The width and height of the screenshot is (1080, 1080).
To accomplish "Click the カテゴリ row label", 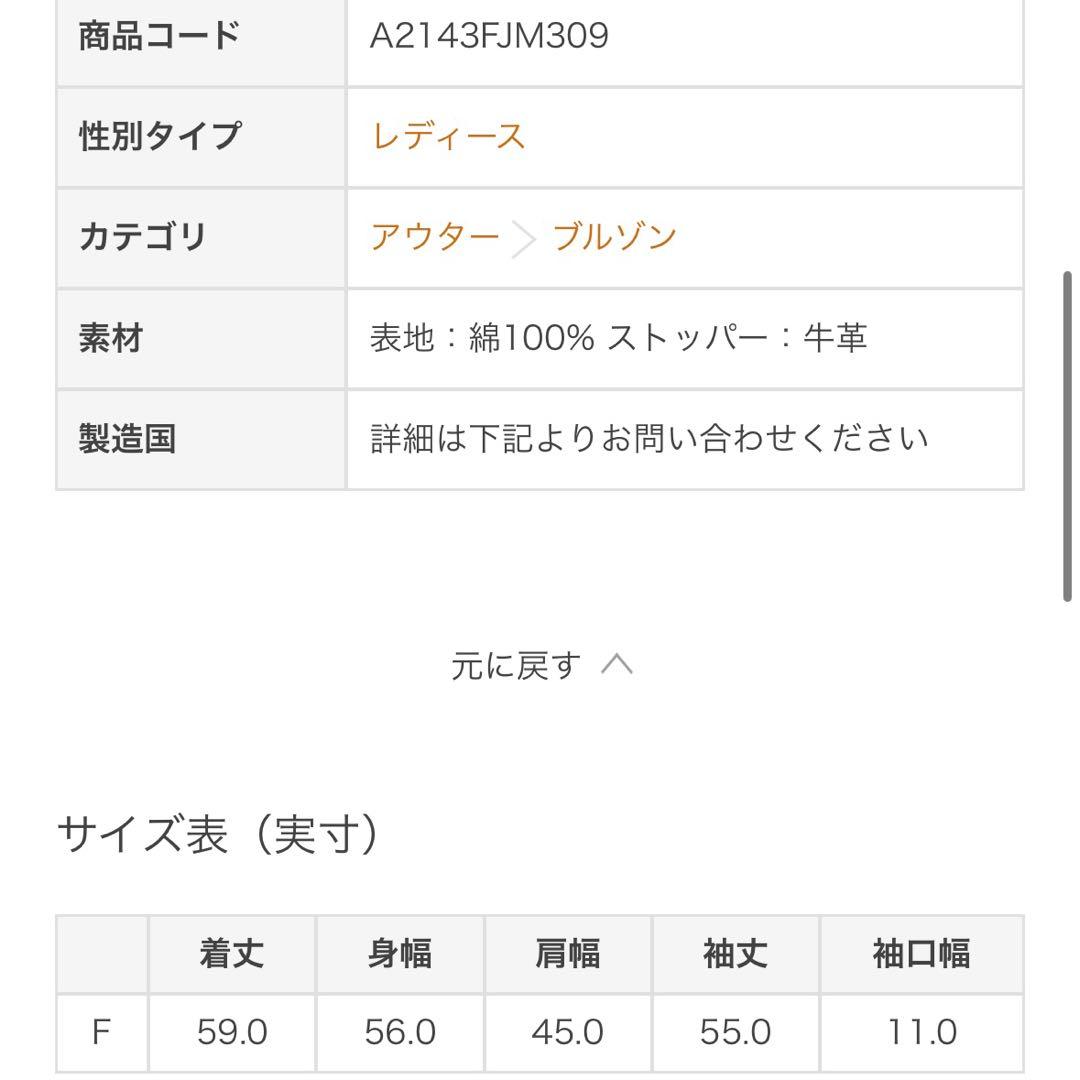I will click(142, 237).
